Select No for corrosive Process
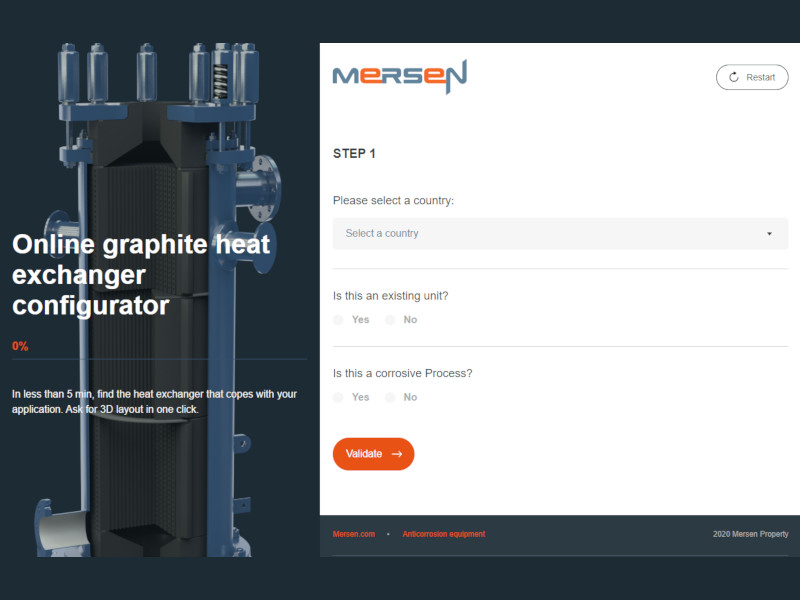This screenshot has height=600, width=800. click(x=390, y=397)
